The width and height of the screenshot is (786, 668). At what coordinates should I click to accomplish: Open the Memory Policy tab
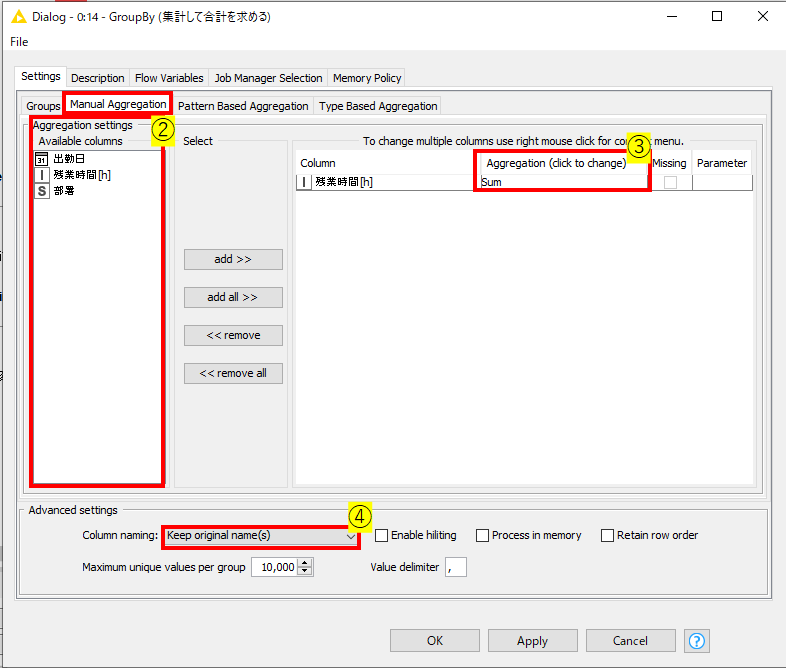tap(367, 78)
